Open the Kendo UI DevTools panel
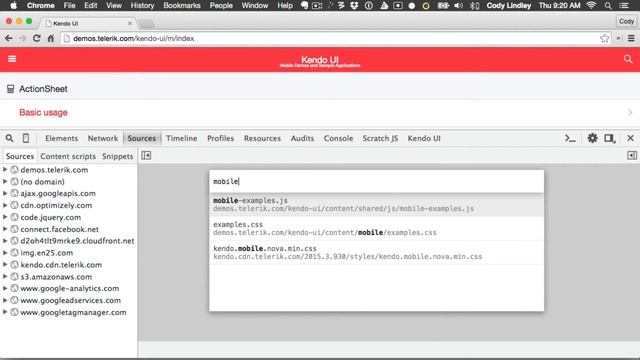 pyautogui.click(x=424, y=138)
